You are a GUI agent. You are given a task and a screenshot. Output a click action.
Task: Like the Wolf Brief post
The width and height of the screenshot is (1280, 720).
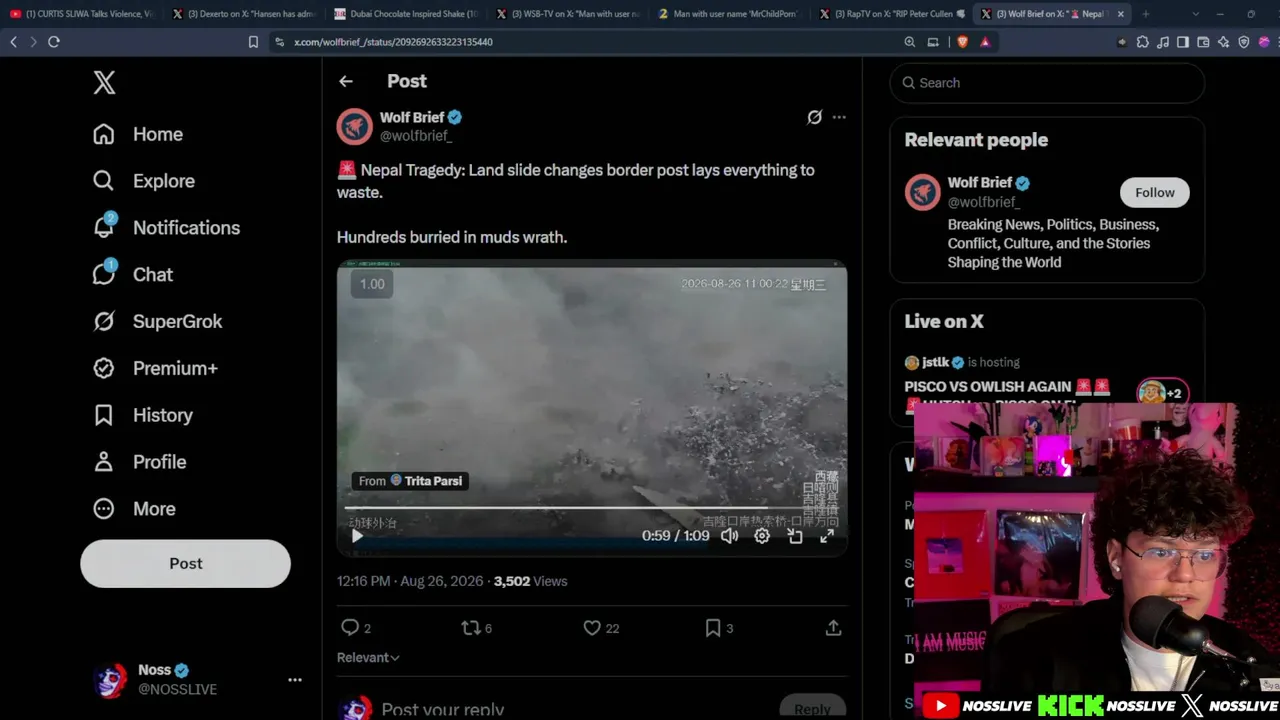(x=592, y=628)
